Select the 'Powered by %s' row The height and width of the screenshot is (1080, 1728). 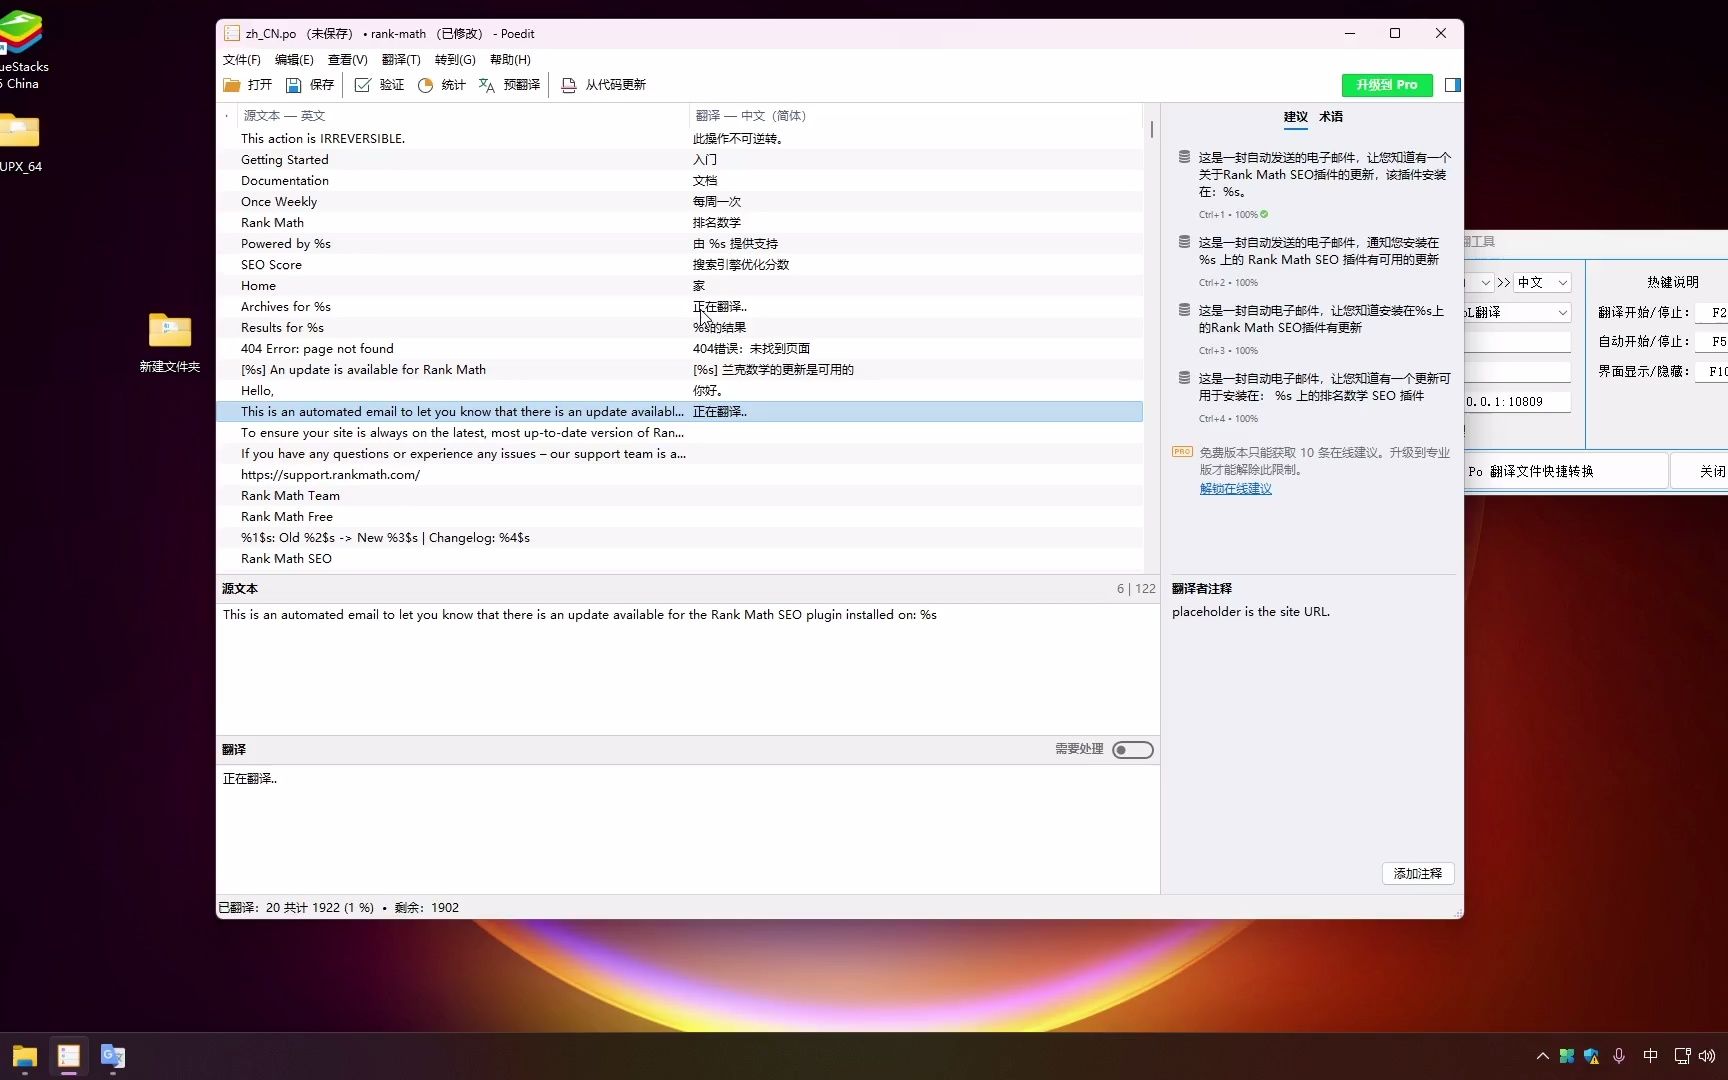pos(680,244)
